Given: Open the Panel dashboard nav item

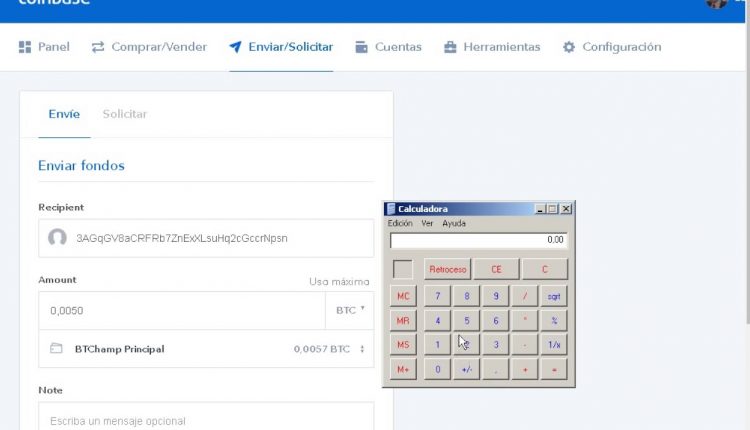Looking at the screenshot, I should tap(44, 47).
